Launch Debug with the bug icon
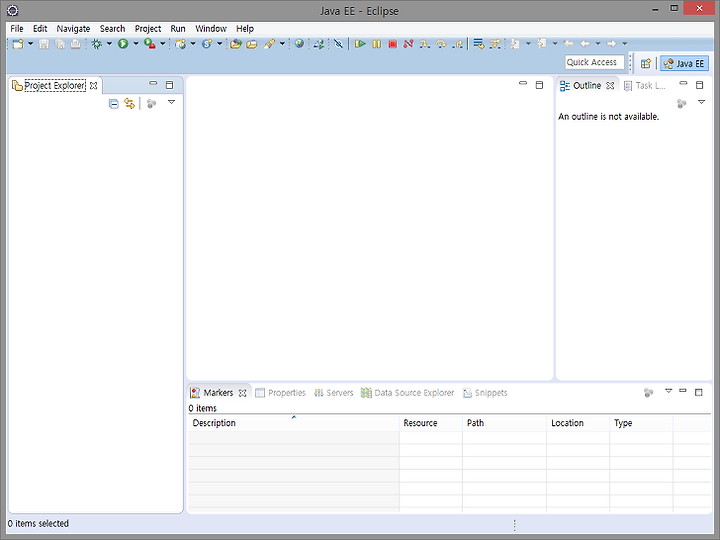720x540 pixels. (x=96, y=44)
